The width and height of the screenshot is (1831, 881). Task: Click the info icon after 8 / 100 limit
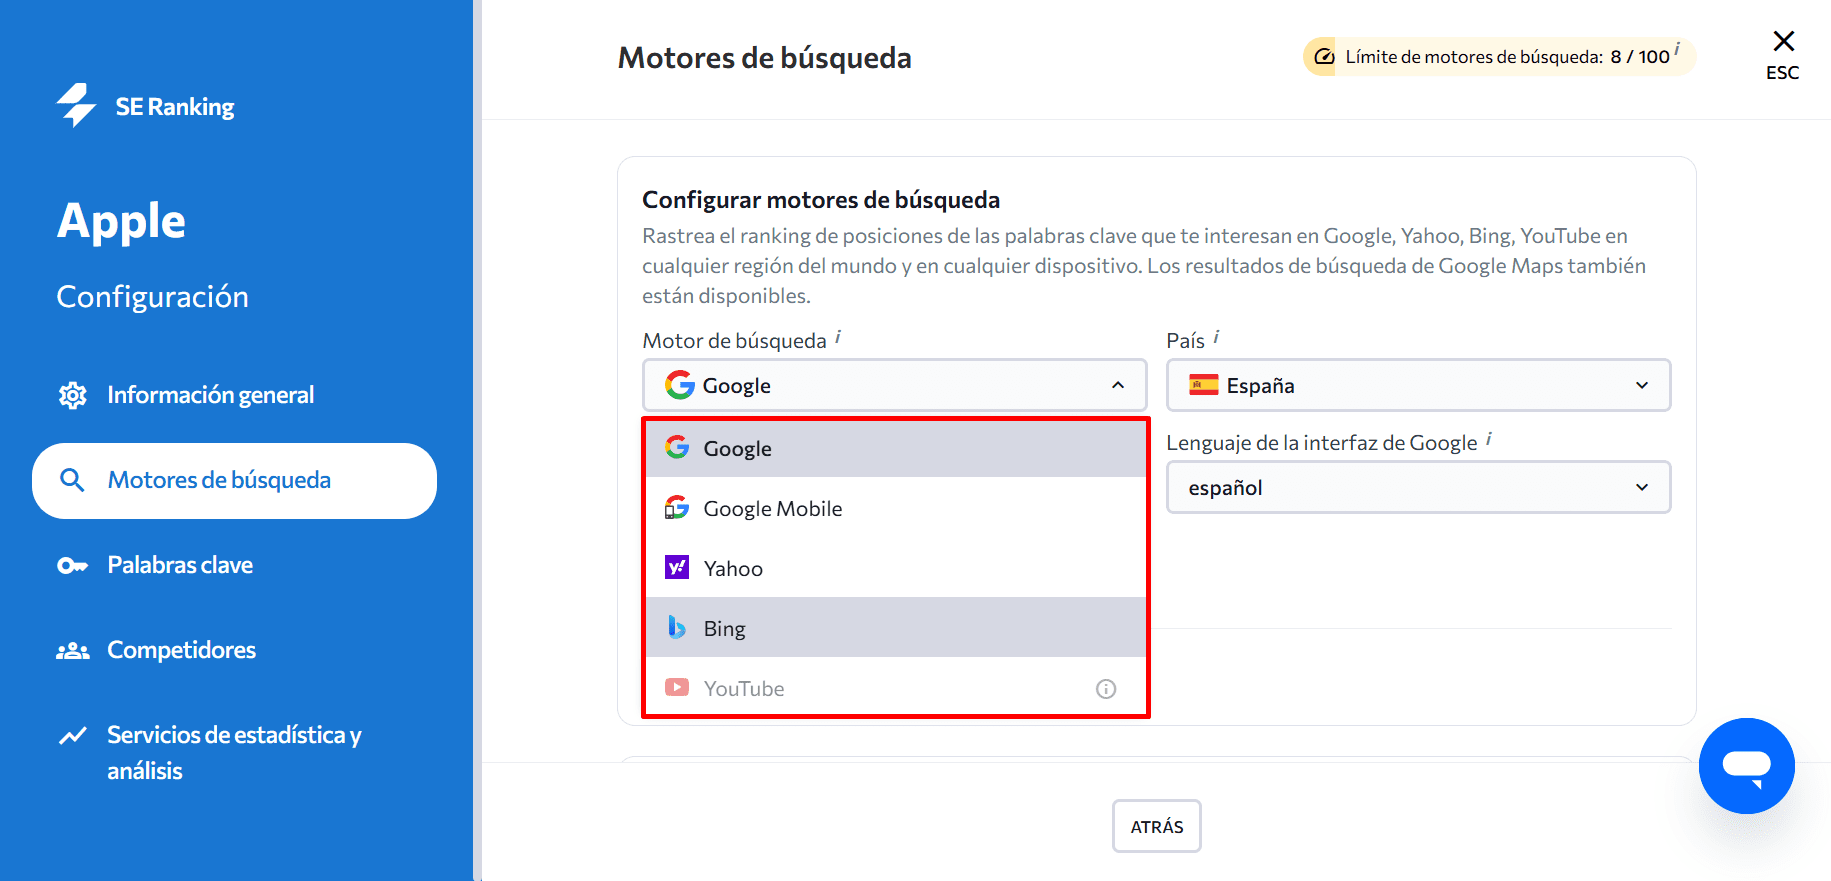click(x=1677, y=50)
